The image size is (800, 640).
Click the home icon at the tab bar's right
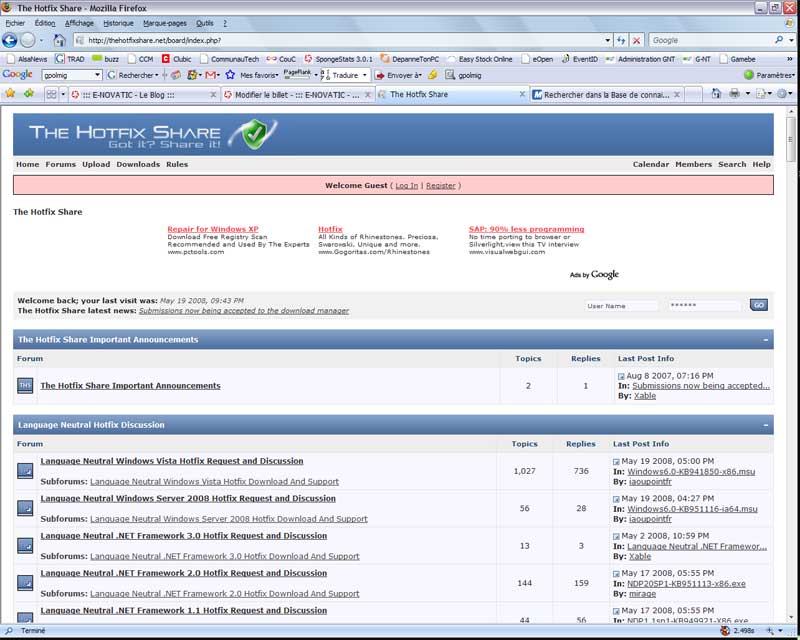click(x=716, y=93)
